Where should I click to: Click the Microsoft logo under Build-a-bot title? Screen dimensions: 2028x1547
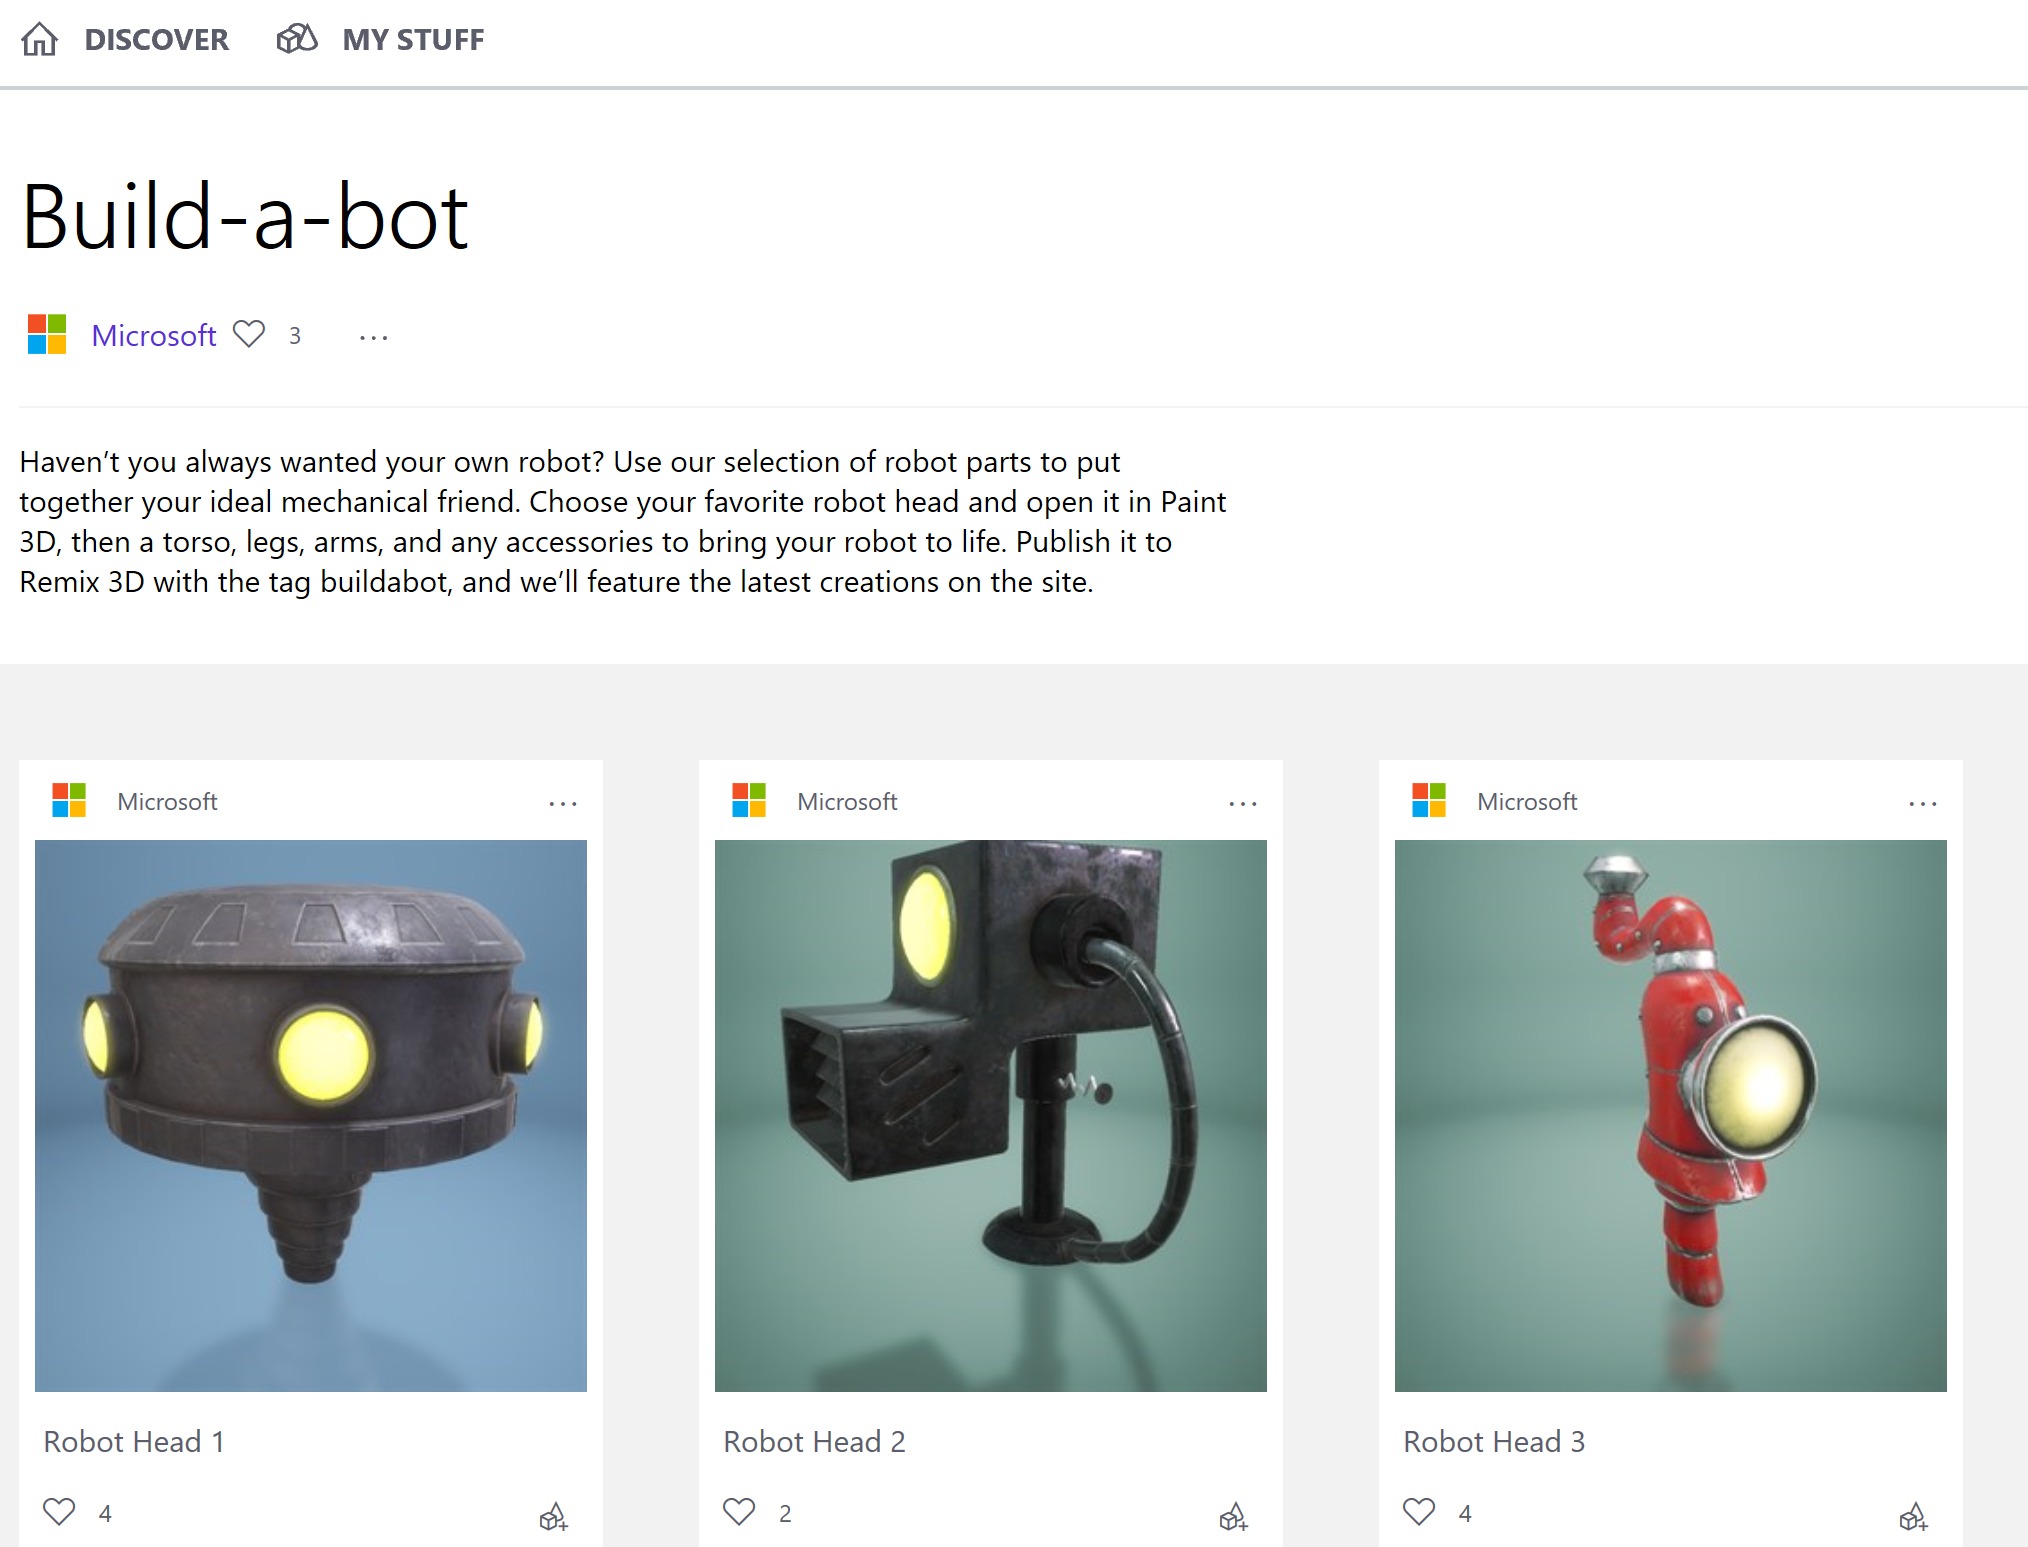[47, 334]
